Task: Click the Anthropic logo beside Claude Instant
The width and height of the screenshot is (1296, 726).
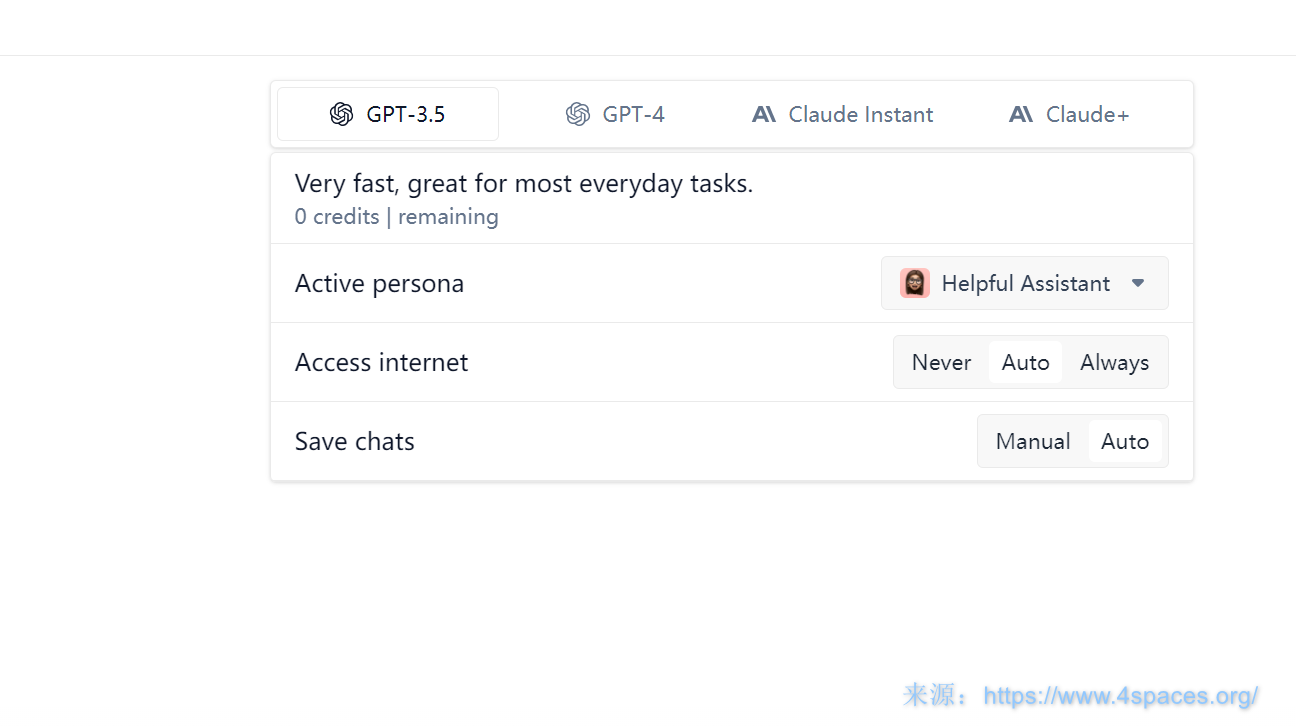Action: [764, 115]
